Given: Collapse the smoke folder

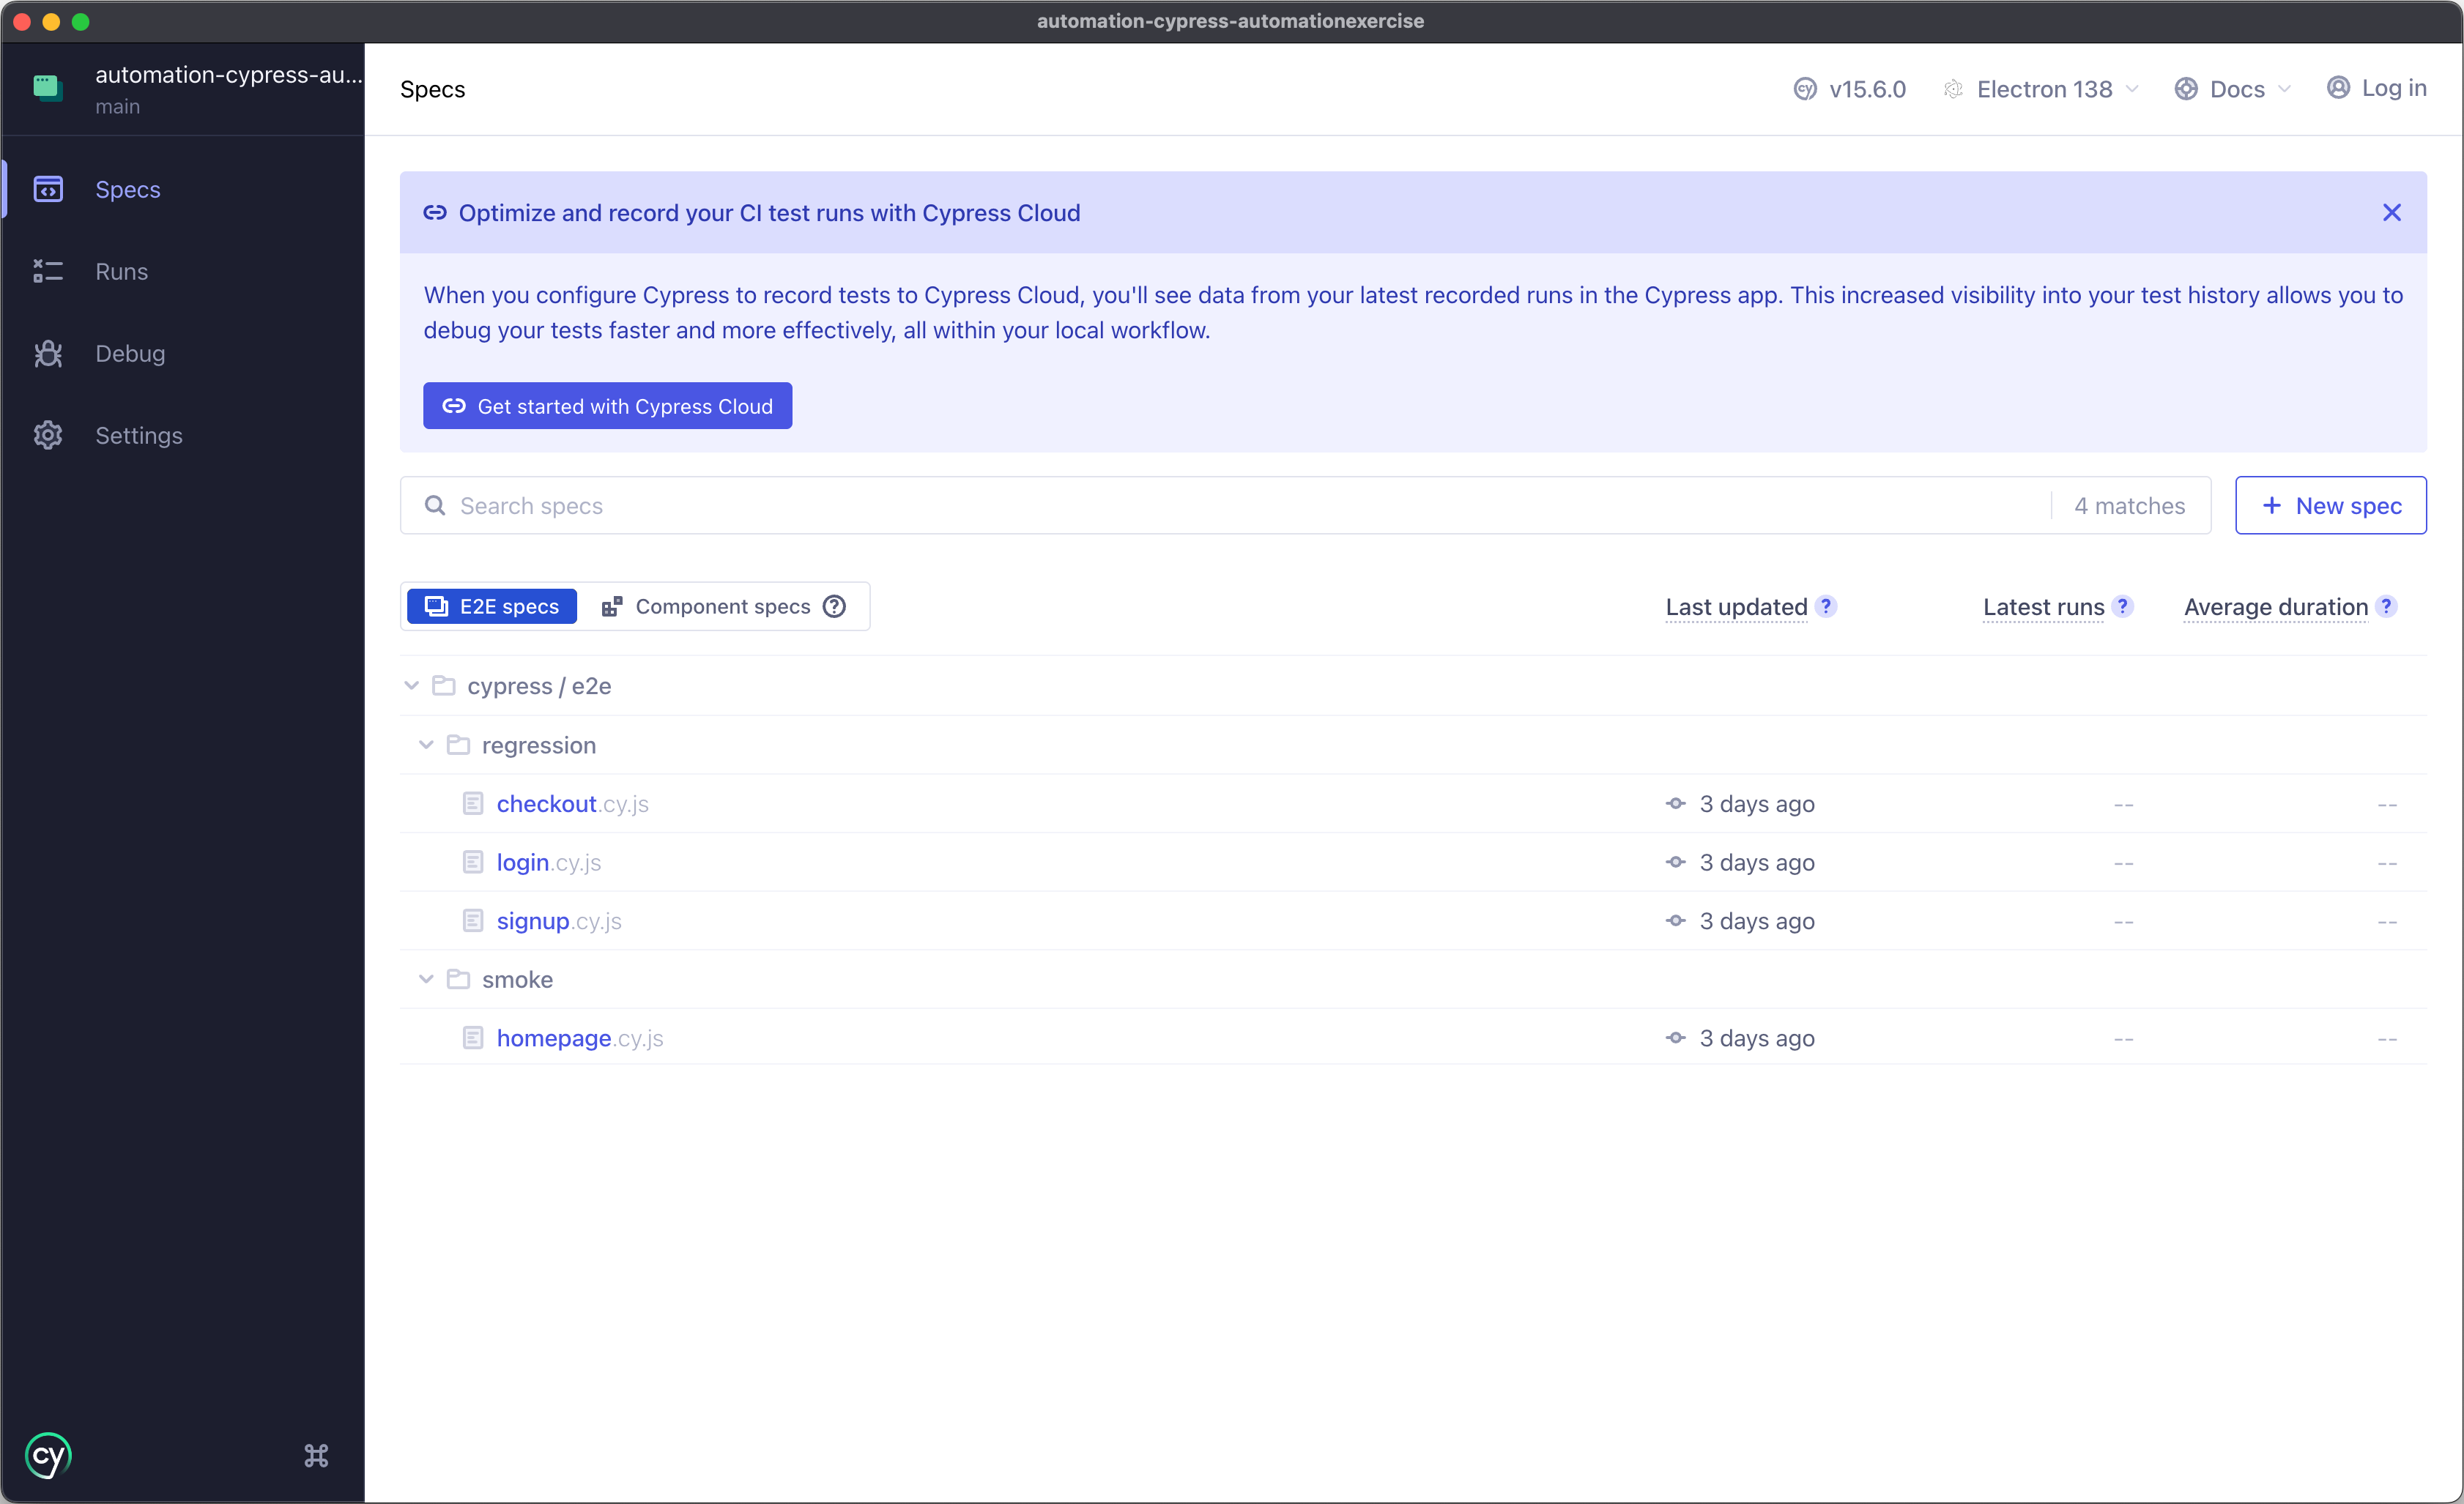Looking at the screenshot, I should [426, 979].
